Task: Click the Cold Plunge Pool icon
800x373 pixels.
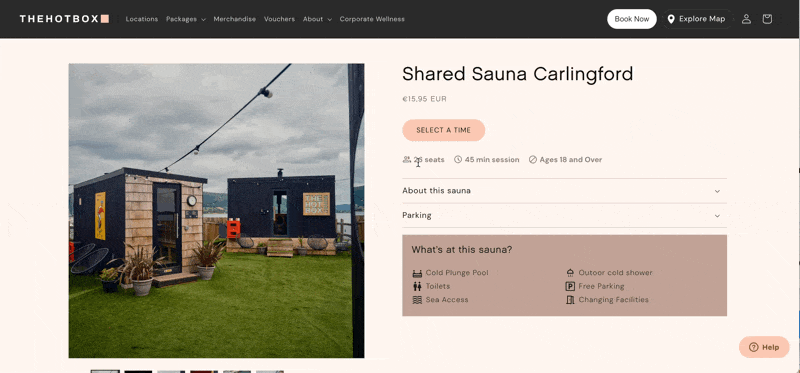Action: point(417,273)
